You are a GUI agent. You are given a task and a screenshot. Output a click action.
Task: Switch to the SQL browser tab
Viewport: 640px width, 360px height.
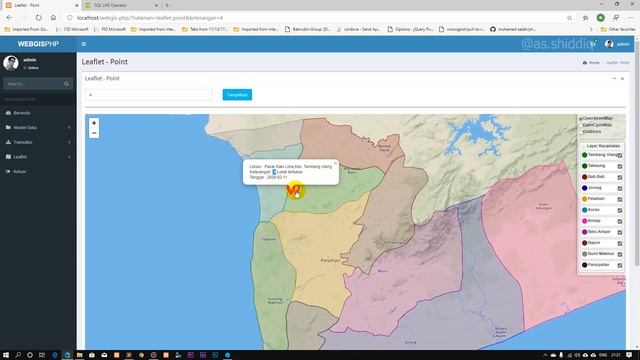pyautogui.click(x=122, y=5)
